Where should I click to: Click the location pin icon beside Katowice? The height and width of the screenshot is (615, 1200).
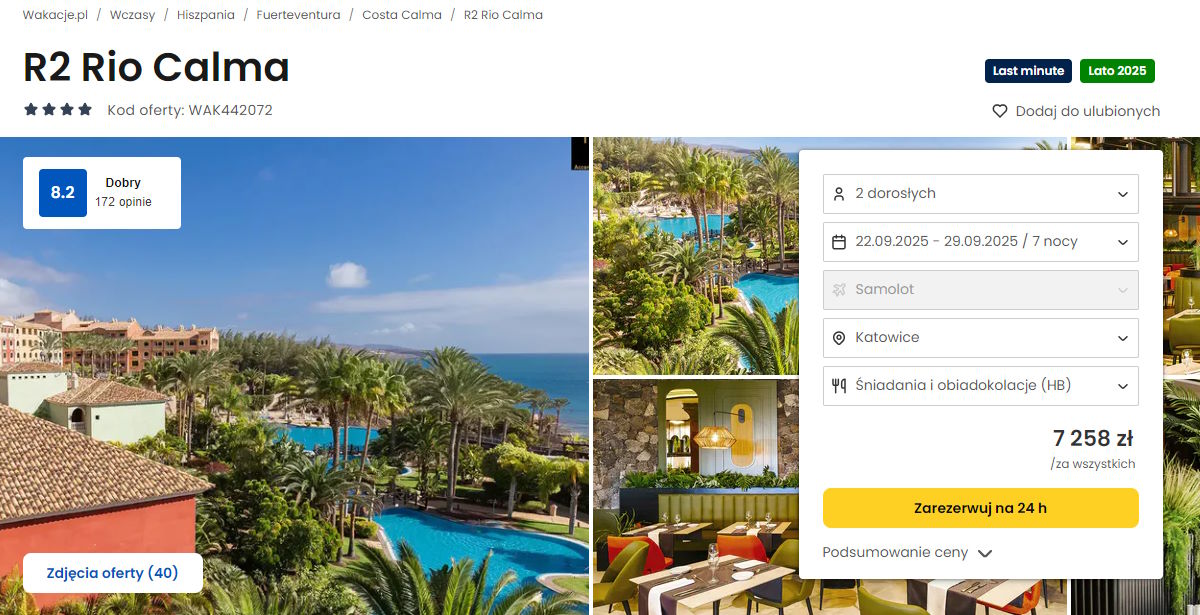(839, 338)
